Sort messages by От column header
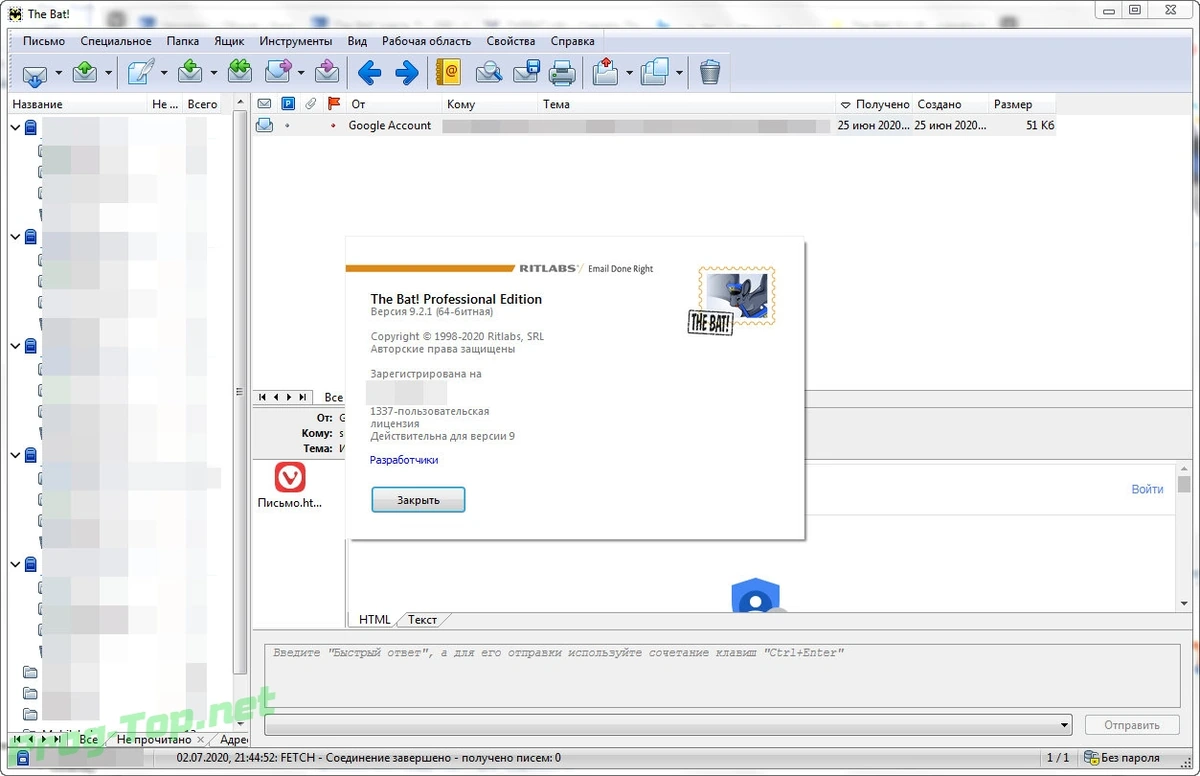This screenshot has height=776, width=1200. tap(395, 104)
